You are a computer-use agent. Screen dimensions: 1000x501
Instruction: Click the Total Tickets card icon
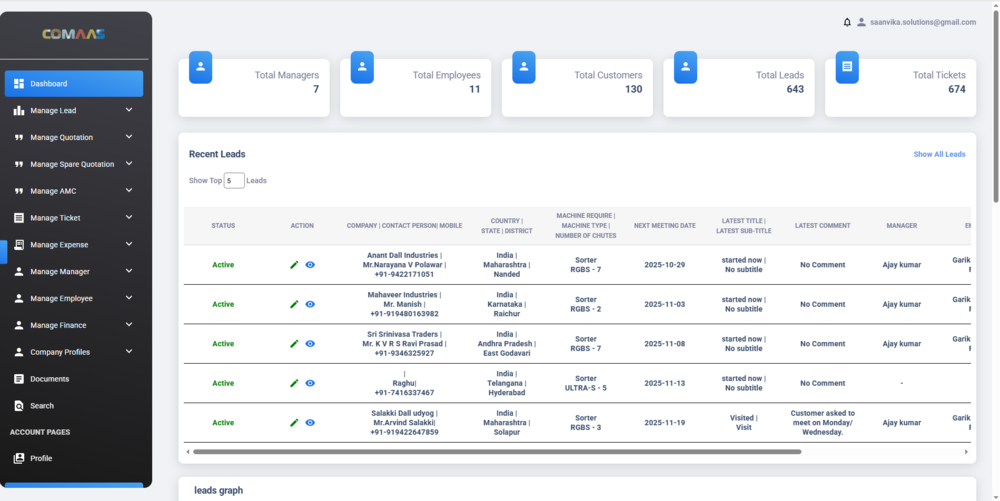click(847, 67)
